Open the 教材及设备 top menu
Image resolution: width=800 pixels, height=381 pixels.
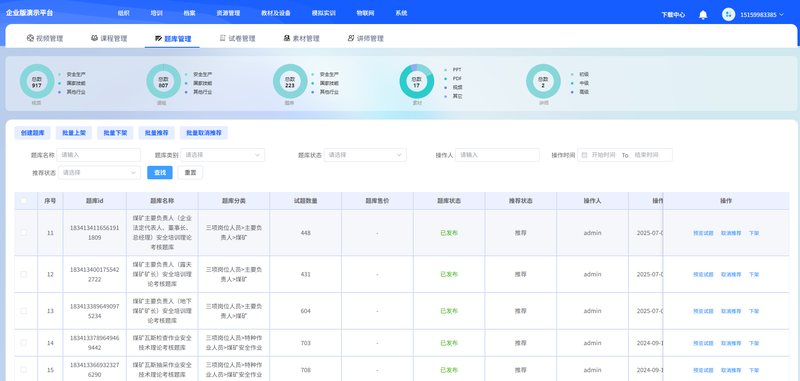tap(276, 14)
